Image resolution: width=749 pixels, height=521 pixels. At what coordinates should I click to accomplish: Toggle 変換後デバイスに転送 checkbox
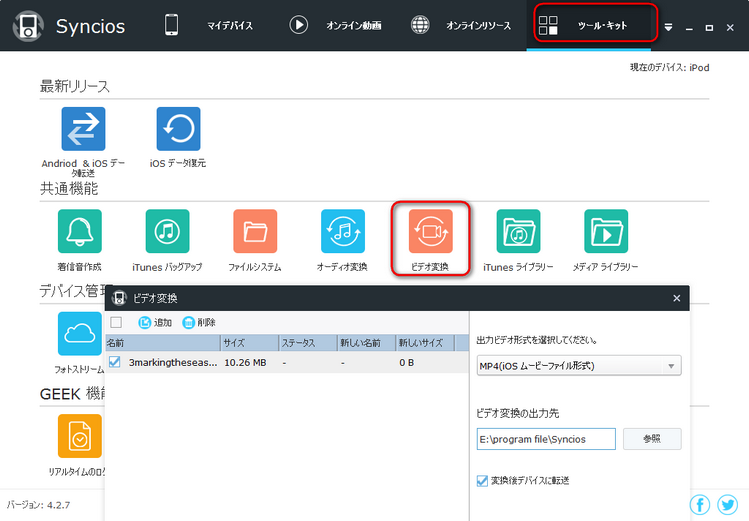482,480
